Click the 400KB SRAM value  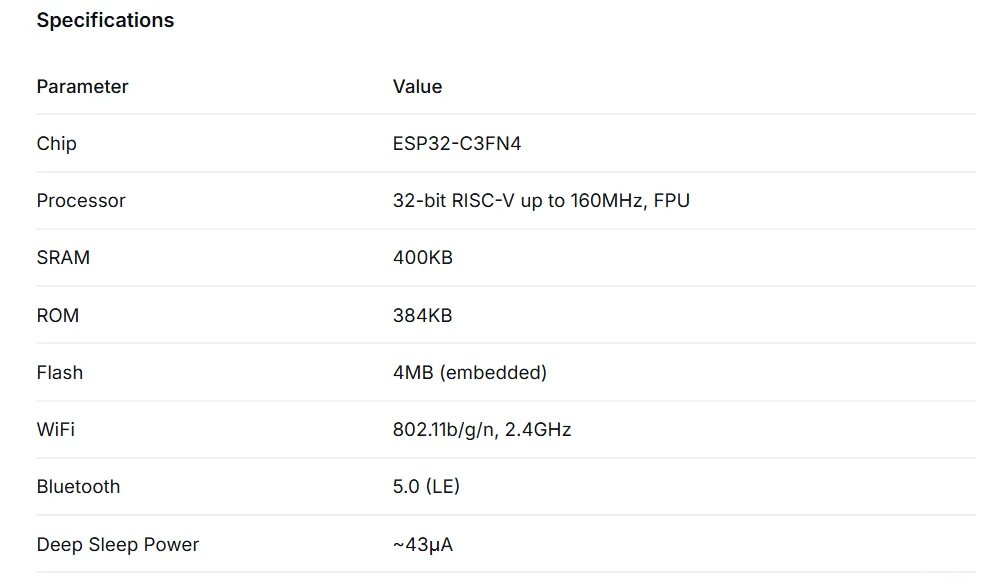(422, 258)
